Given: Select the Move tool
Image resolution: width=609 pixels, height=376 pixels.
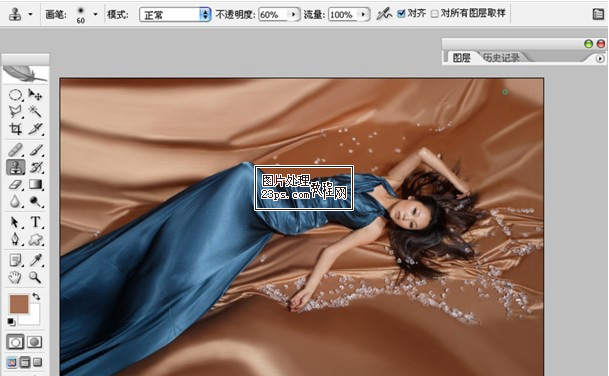Looking at the screenshot, I should [x=35, y=95].
